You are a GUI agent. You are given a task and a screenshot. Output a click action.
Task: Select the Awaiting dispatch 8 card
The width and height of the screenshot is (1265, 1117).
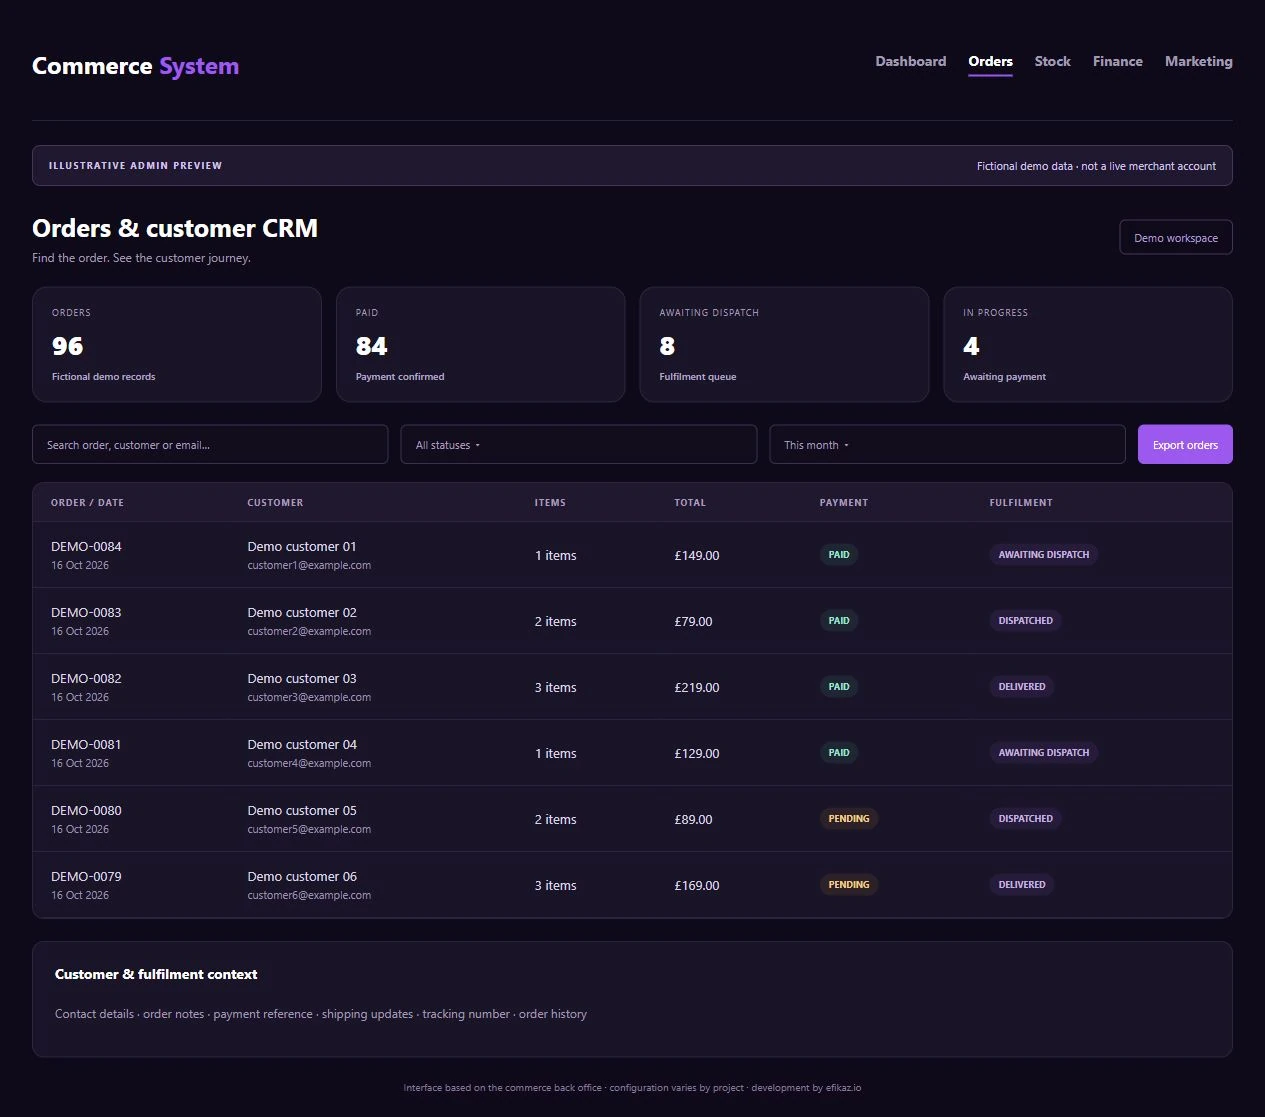[784, 345]
